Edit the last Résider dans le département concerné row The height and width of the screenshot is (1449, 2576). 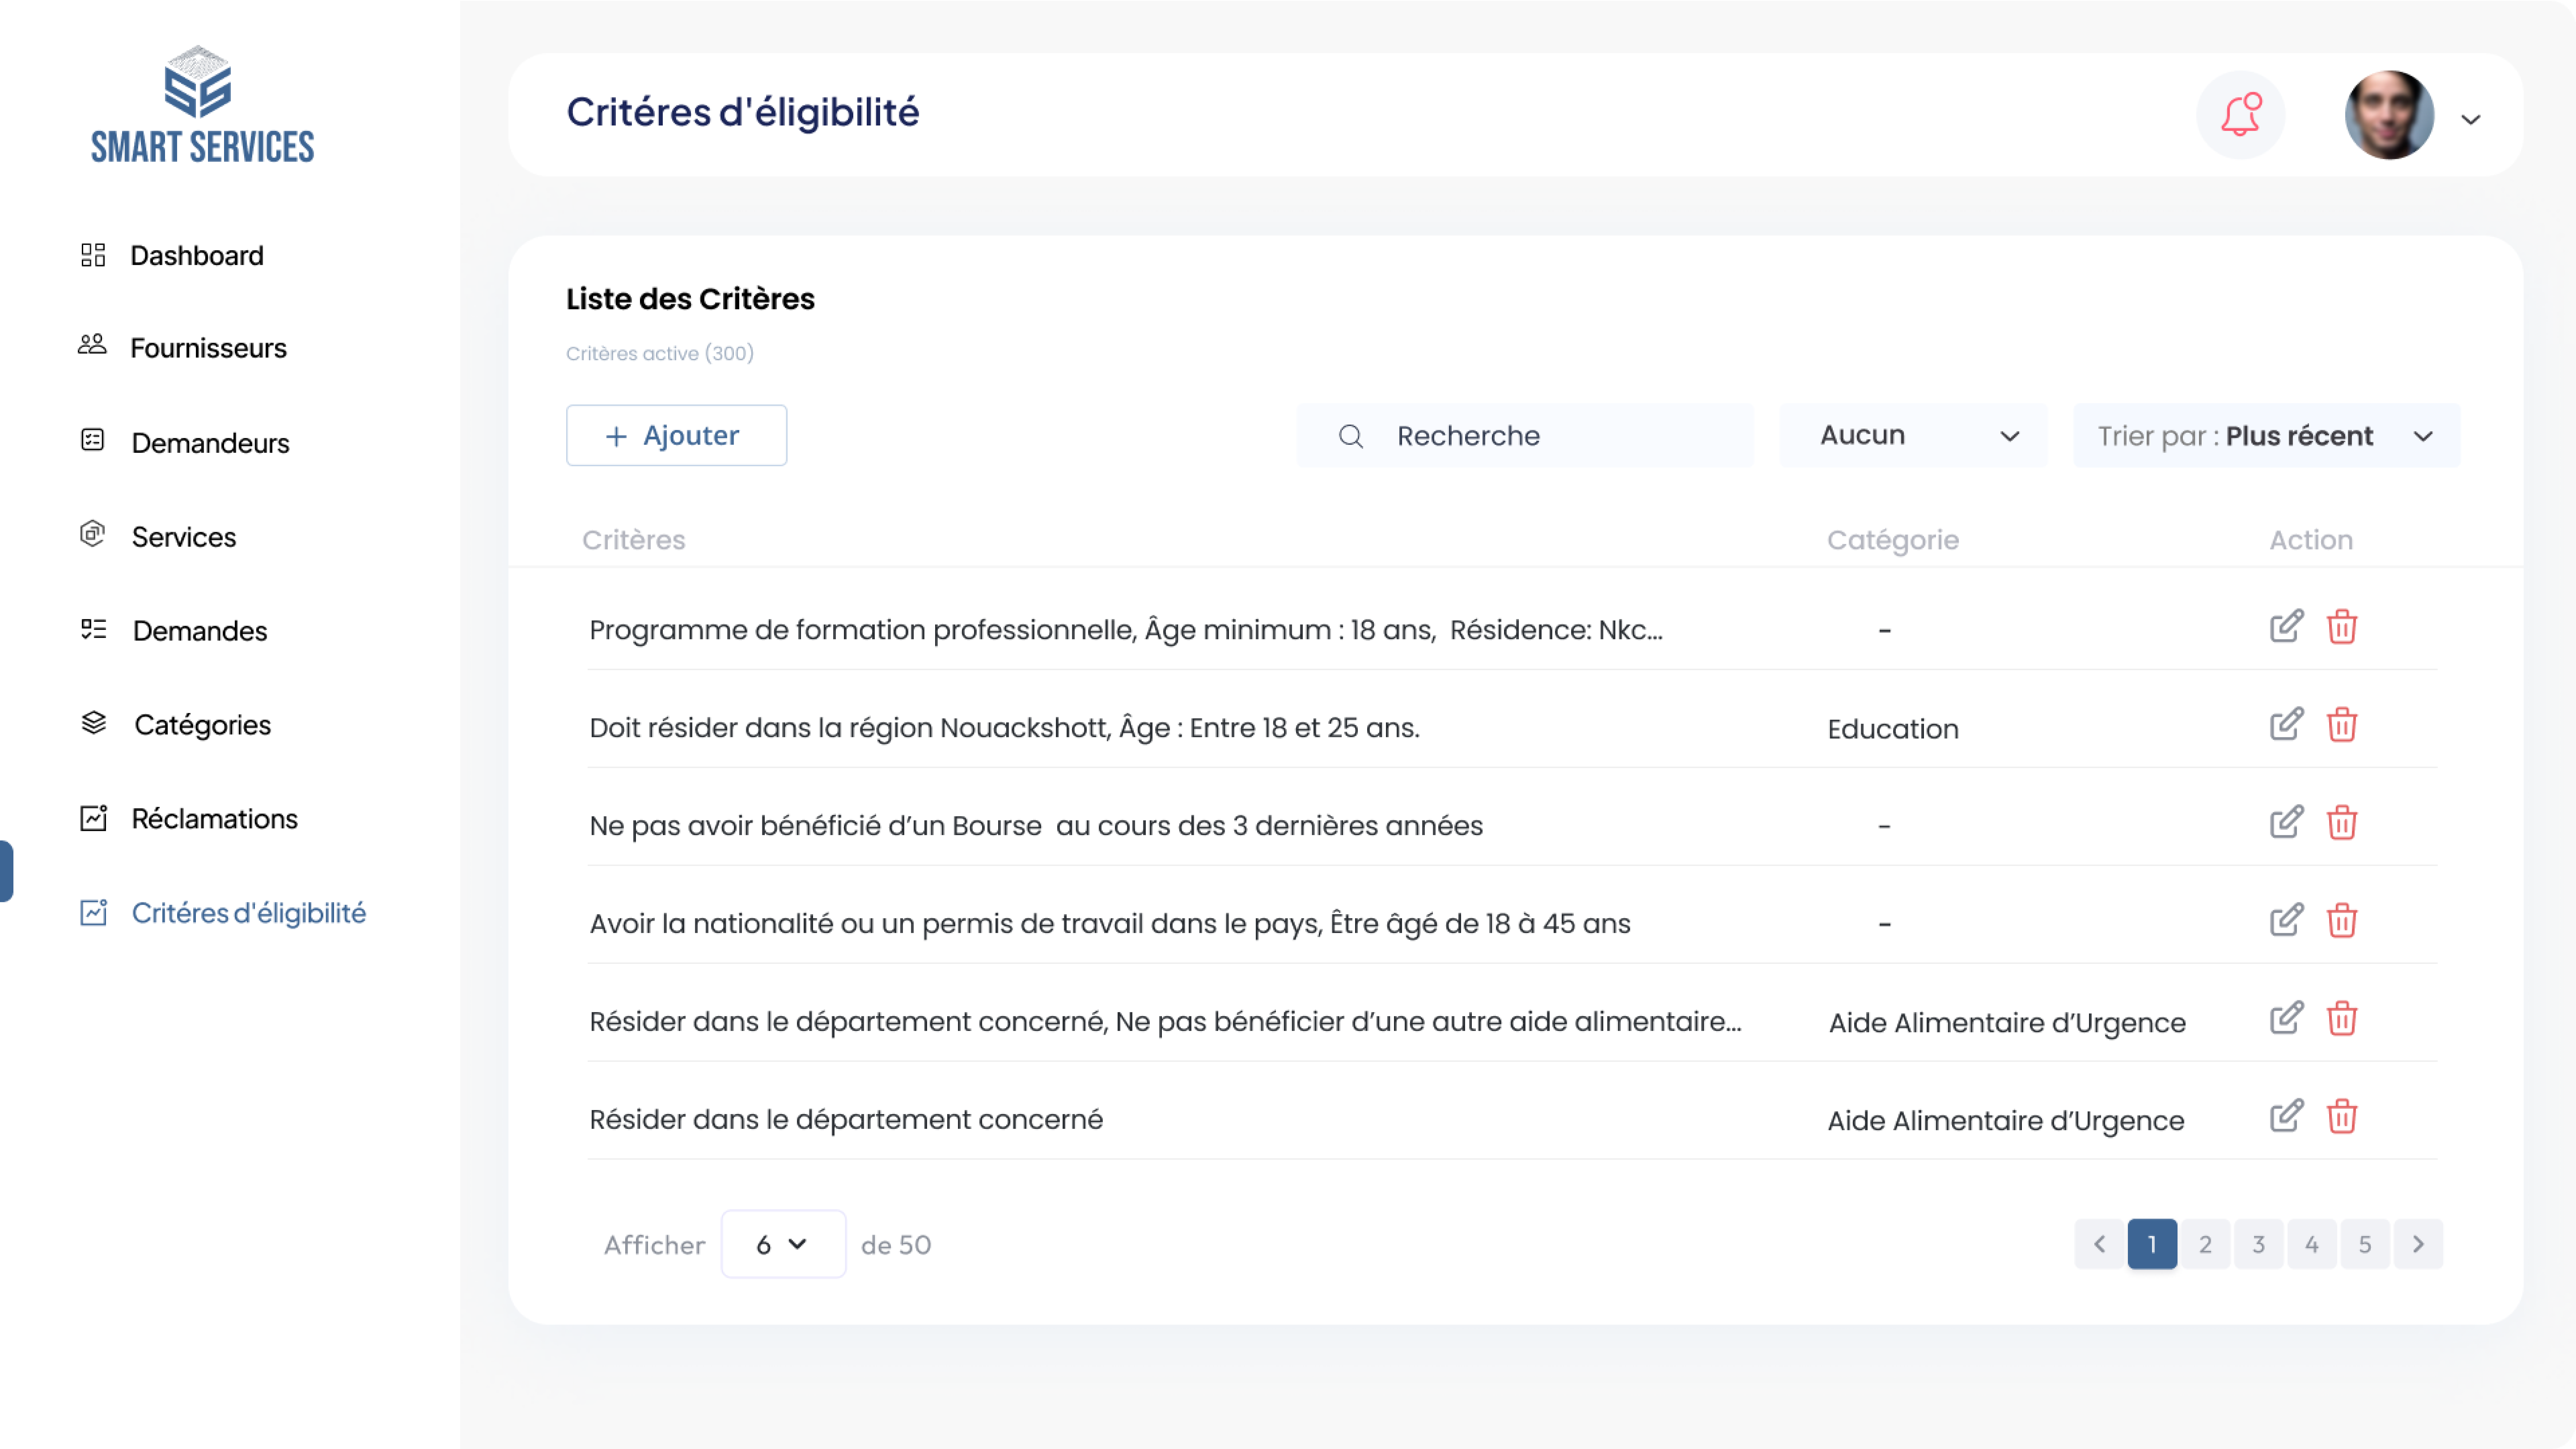pyautogui.click(x=2286, y=1116)
